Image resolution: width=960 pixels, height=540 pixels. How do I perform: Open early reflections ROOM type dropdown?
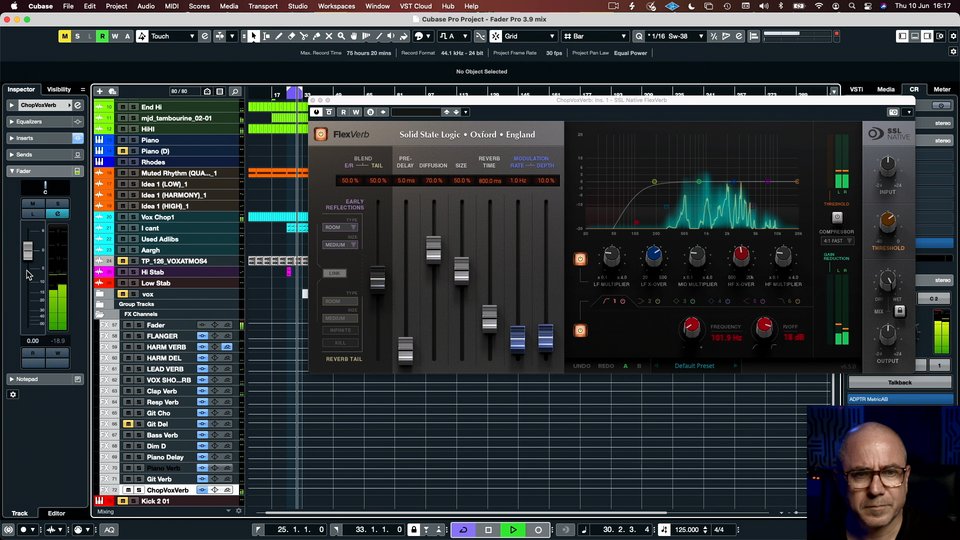(340, 227)
